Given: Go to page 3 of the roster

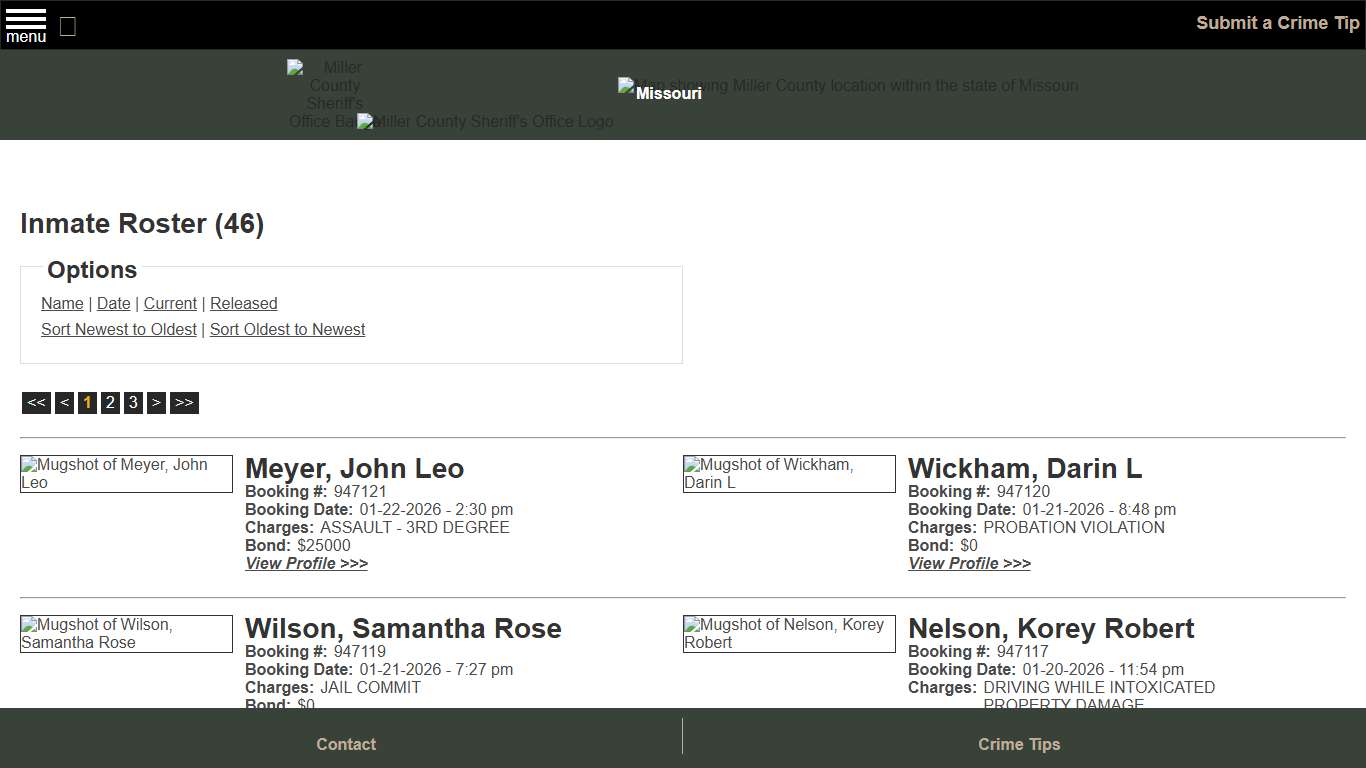Looking at the screenshot, I should tap(133, 402).
